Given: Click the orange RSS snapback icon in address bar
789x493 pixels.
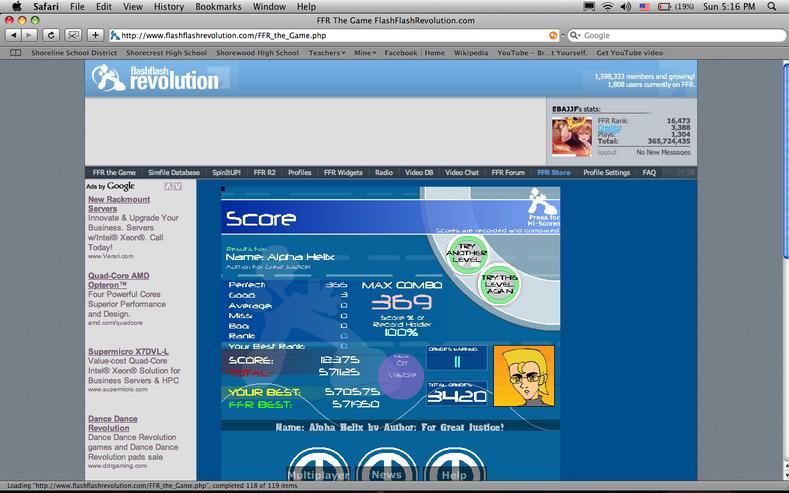Looking at the screenshot, I should pos(553,35).
